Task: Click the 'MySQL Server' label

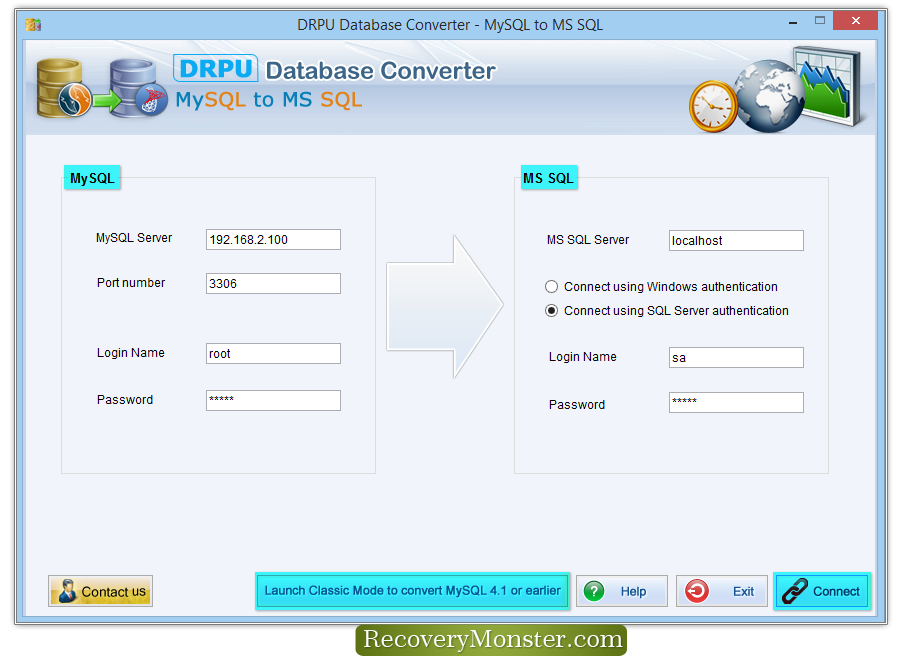Action: (x=134, y=238)
